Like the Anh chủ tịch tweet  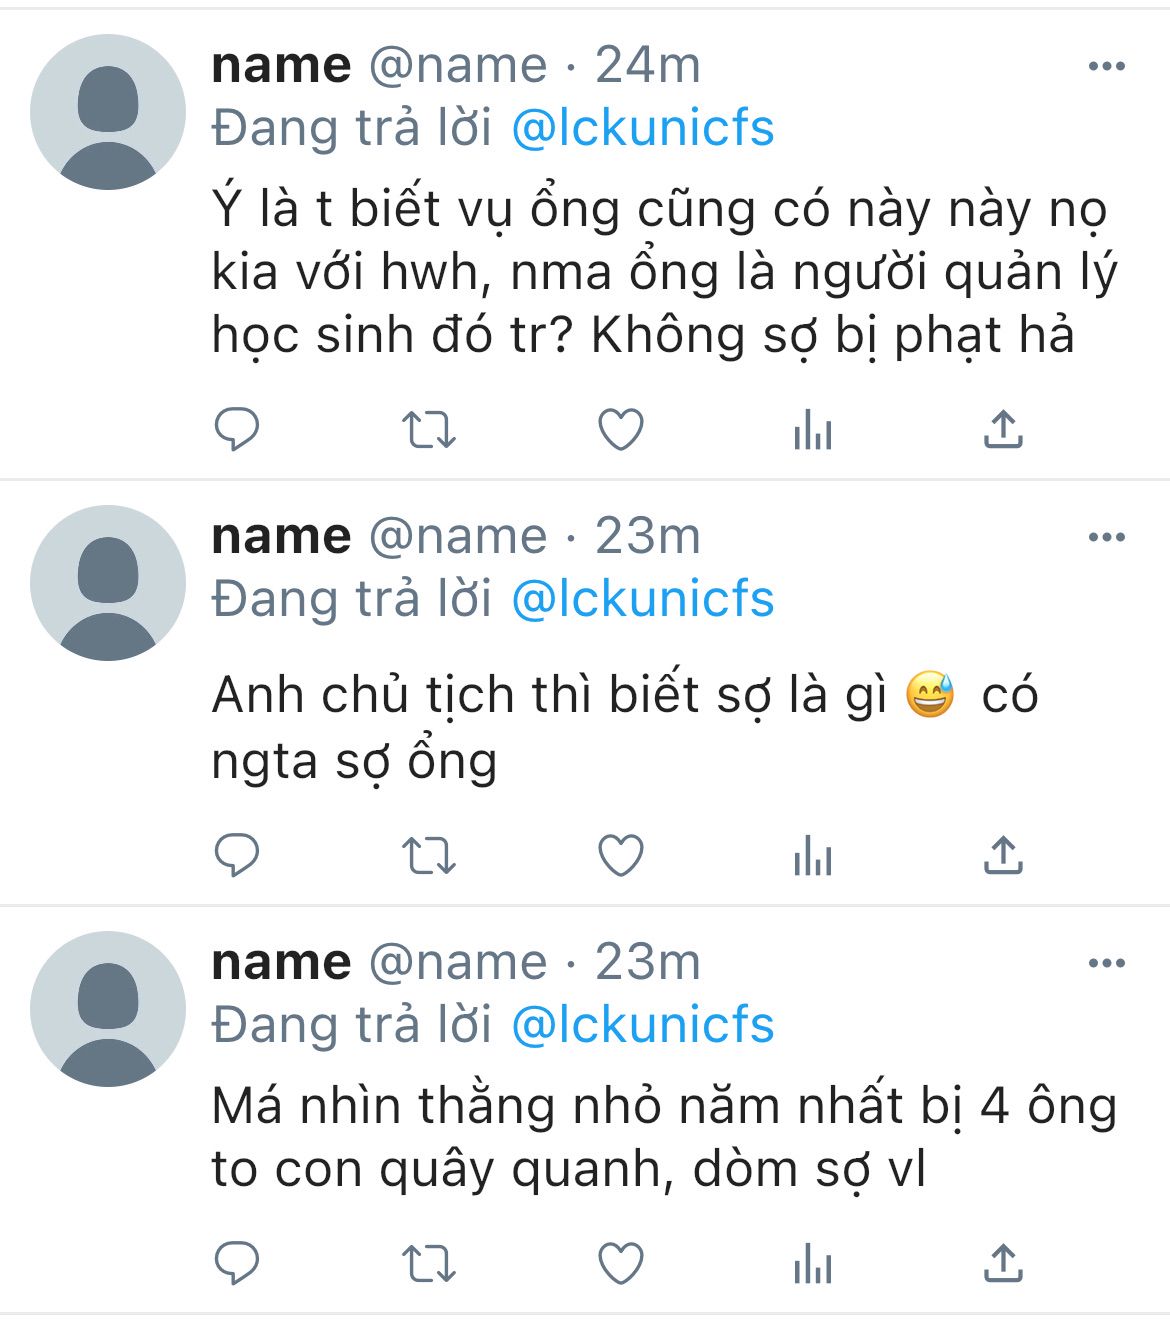coord(621,856)
